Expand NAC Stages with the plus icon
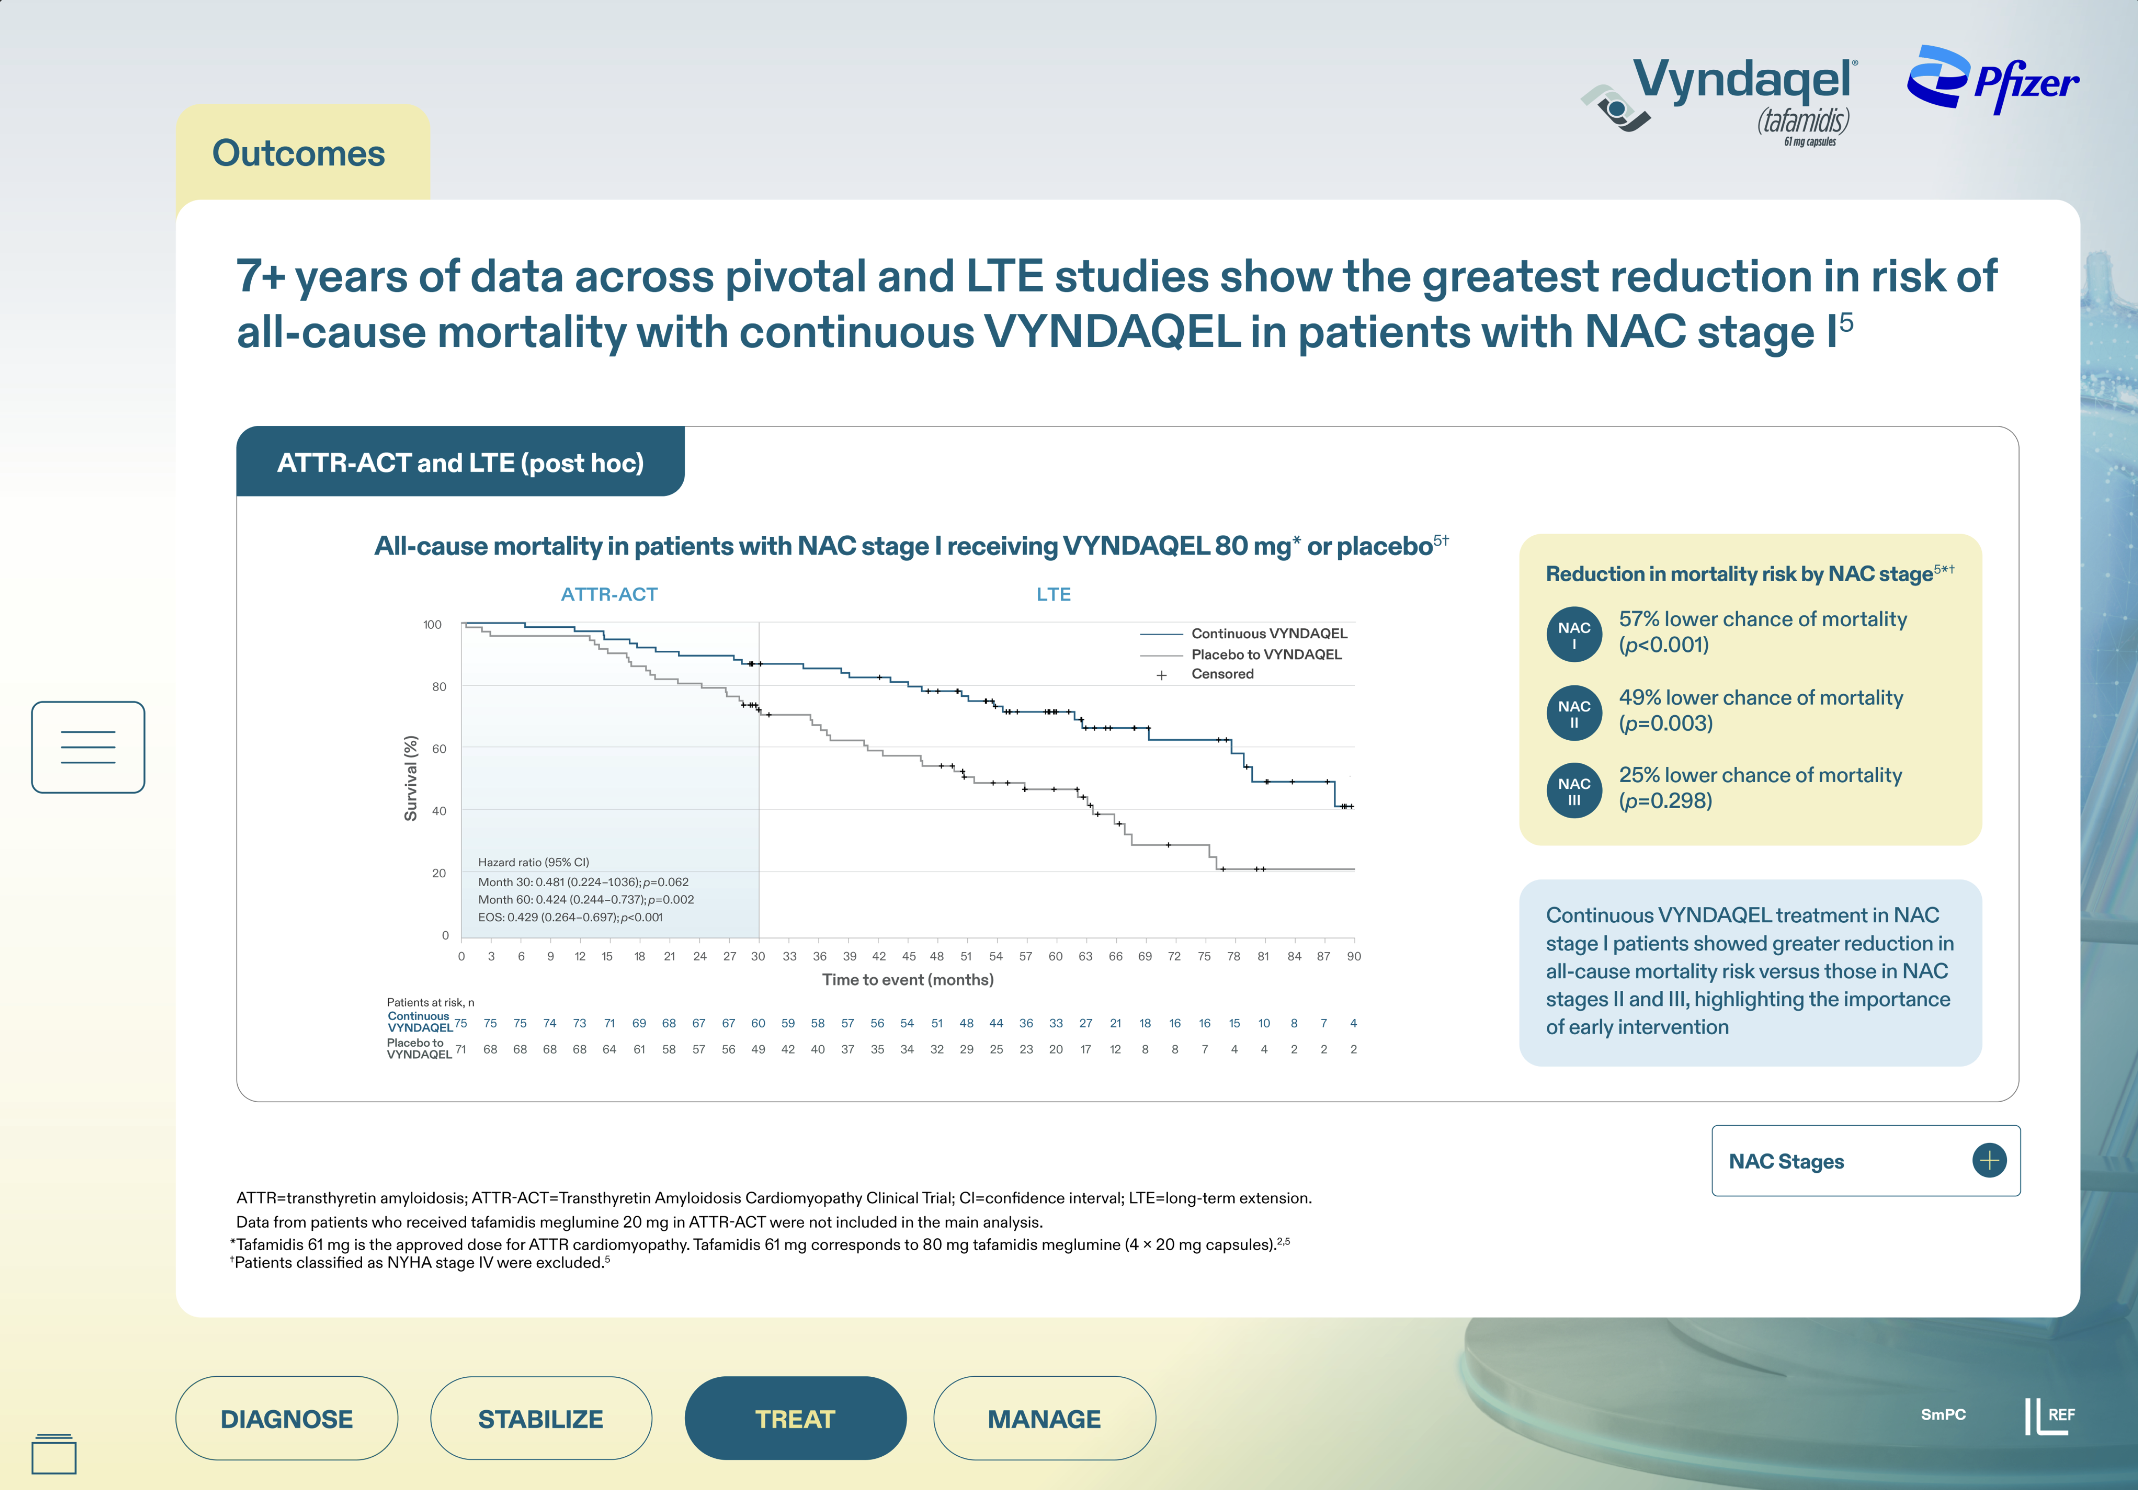The image size is (2138, 1490). click(1988, 1160)
